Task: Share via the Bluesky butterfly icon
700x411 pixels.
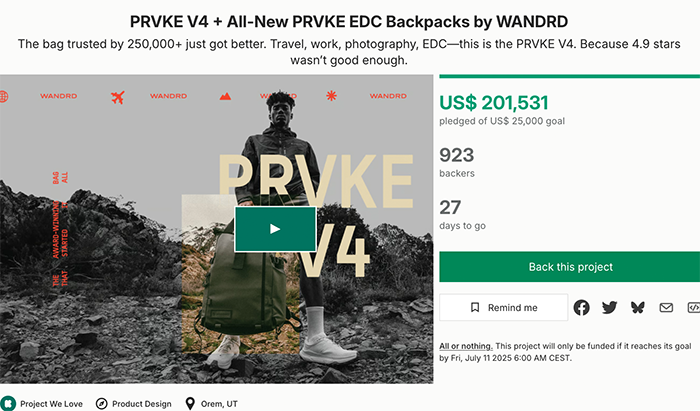Action: (638, 307)
